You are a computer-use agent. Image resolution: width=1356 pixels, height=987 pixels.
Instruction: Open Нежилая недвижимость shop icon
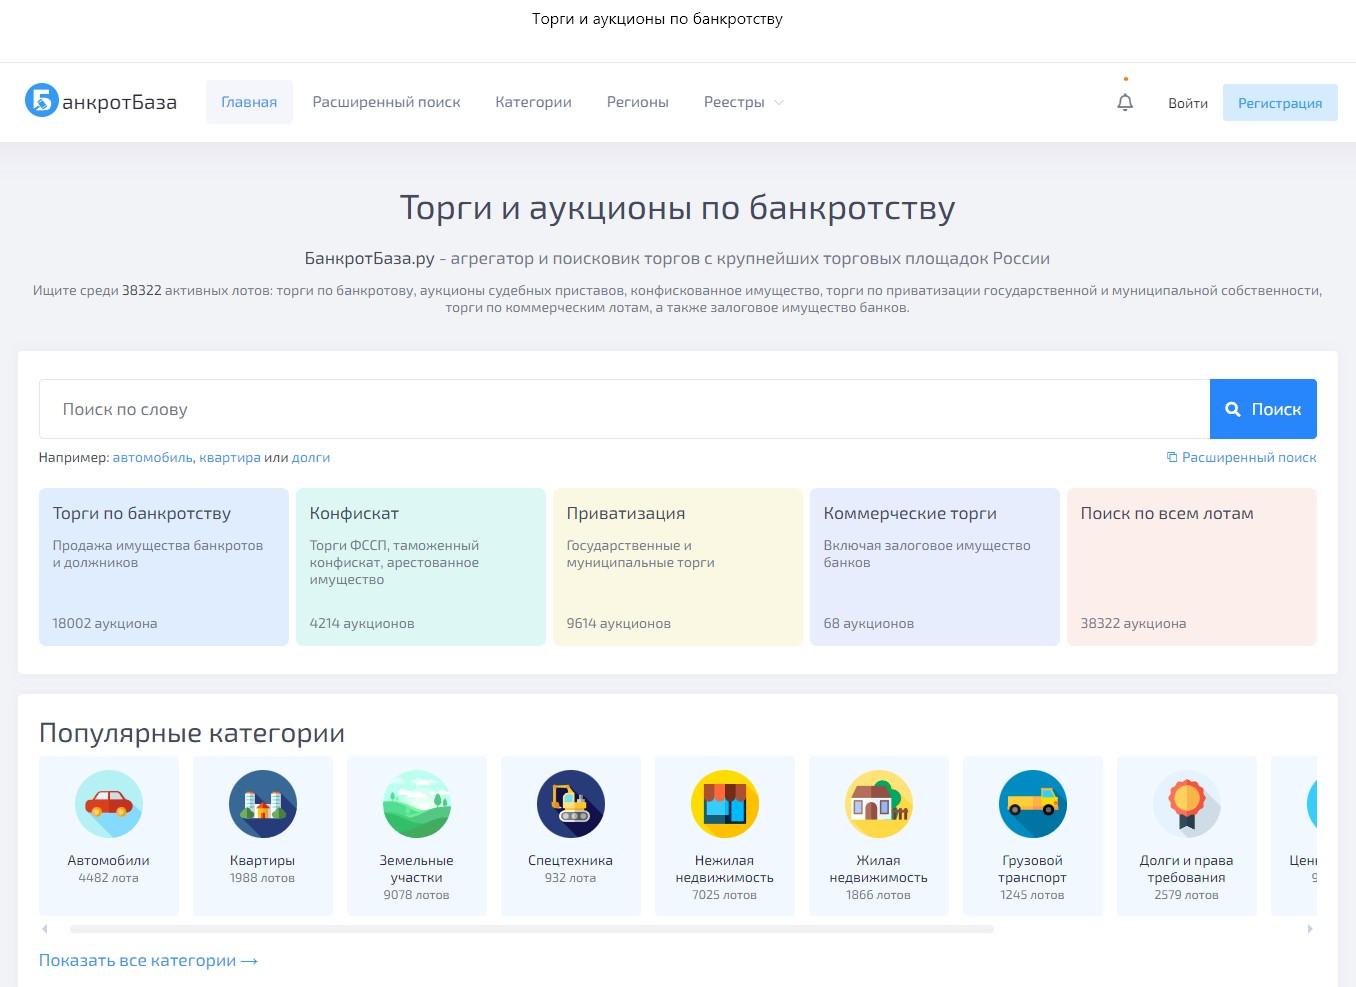click(725, 804)
